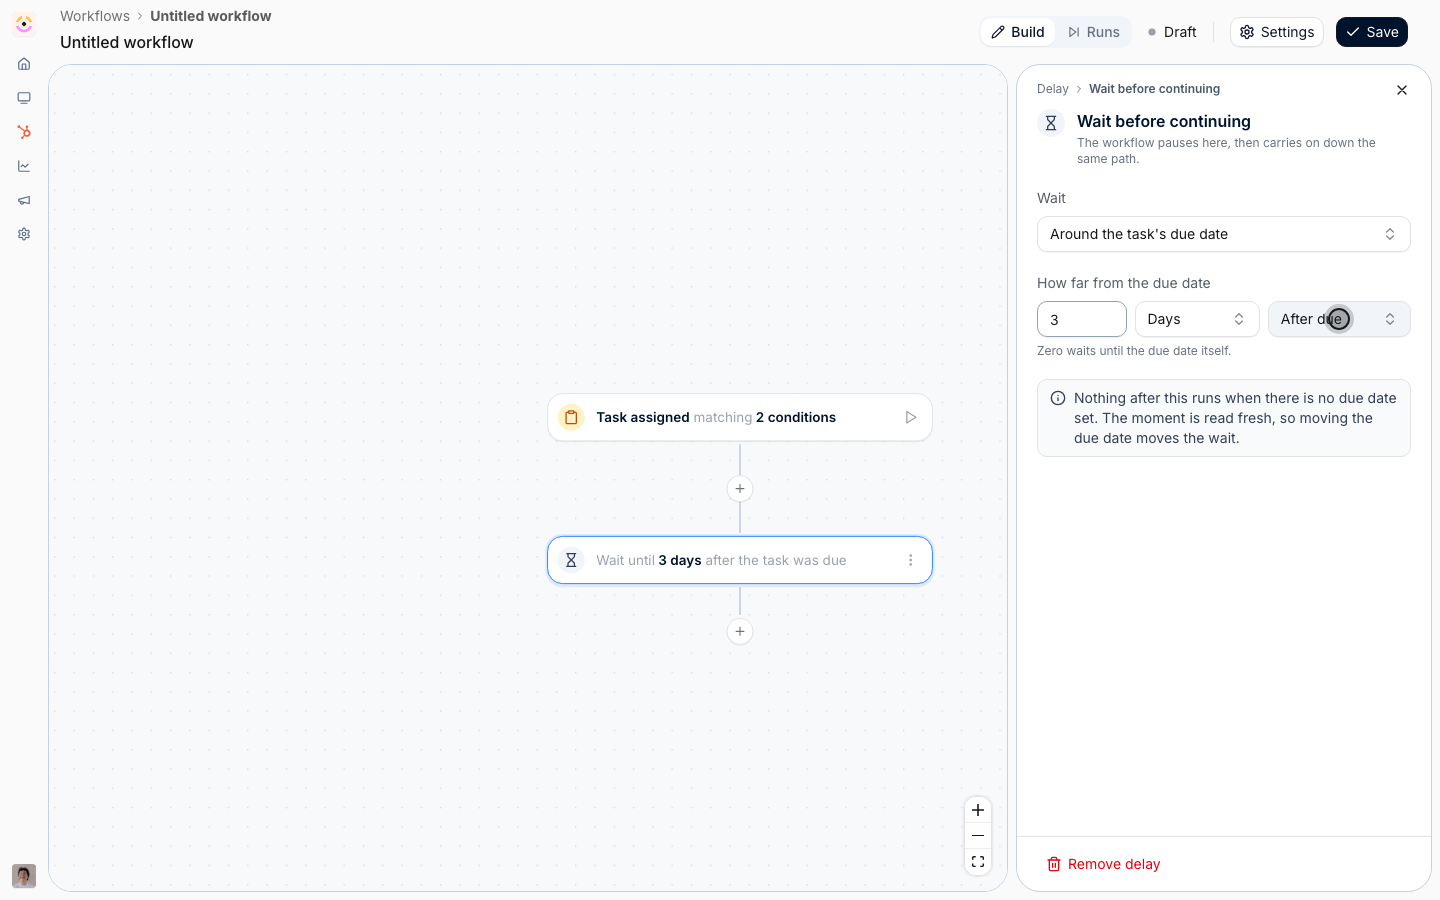Screen dimensions: 1440x900
Task: Open the orange workflows icon in the sidebar
Action: pos(24,132)
